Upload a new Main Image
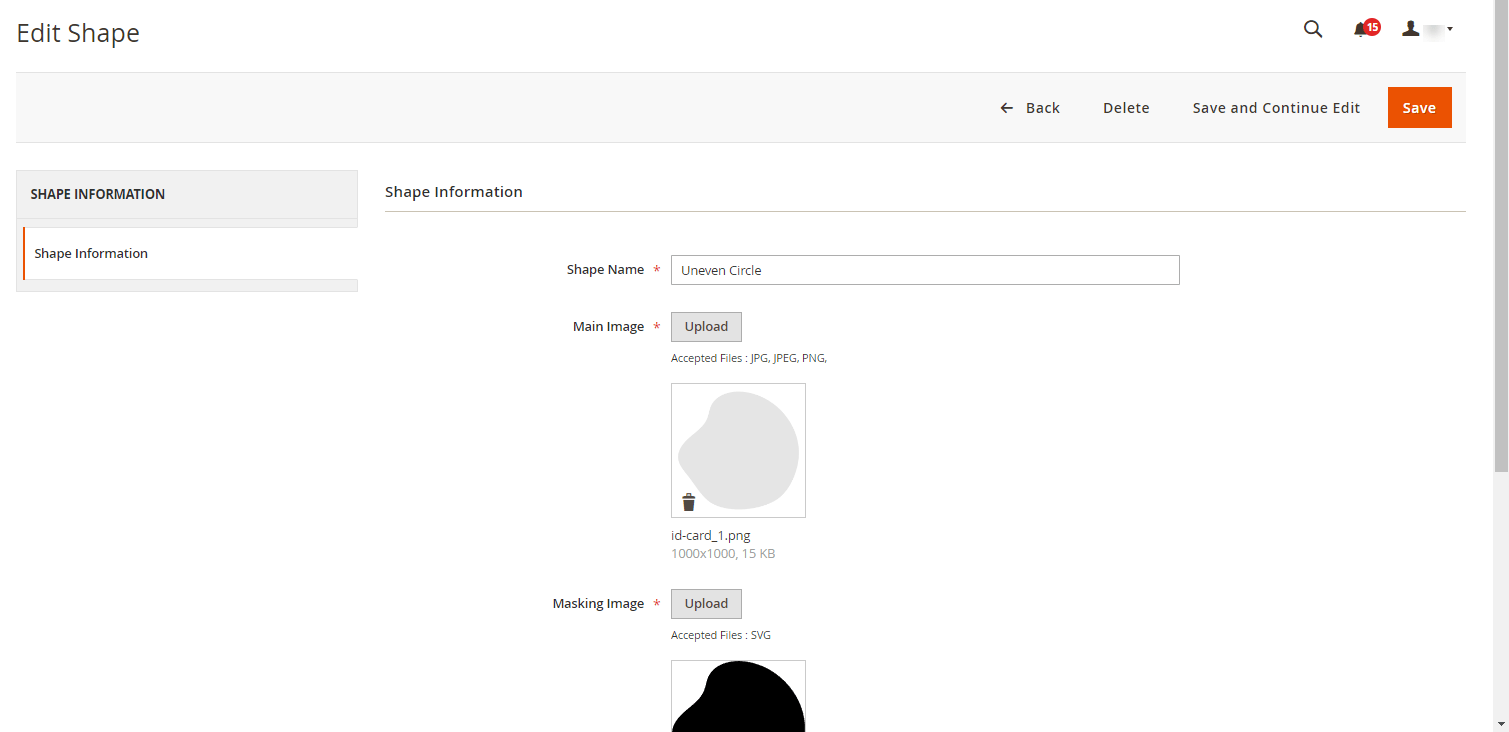Image resolution: width=1509 pixels, height=732 pixels. point(706,327)
